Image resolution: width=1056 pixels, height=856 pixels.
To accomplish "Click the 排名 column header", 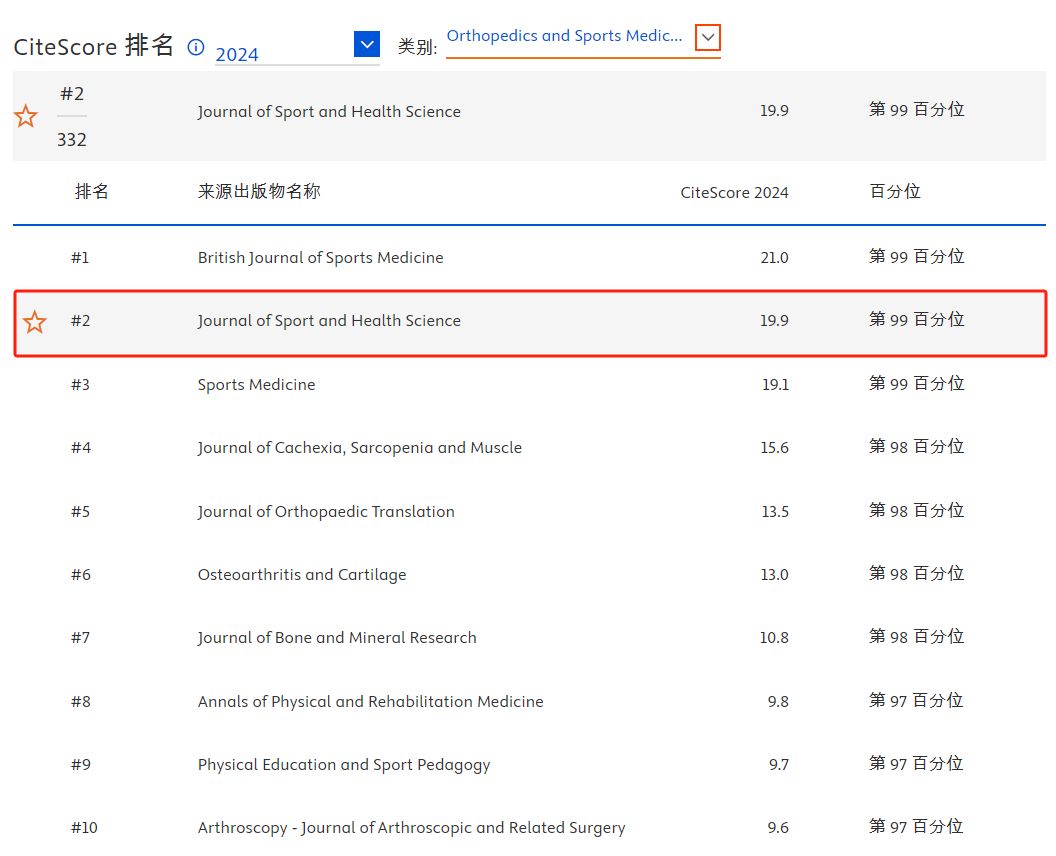I will tap(92, 192).
